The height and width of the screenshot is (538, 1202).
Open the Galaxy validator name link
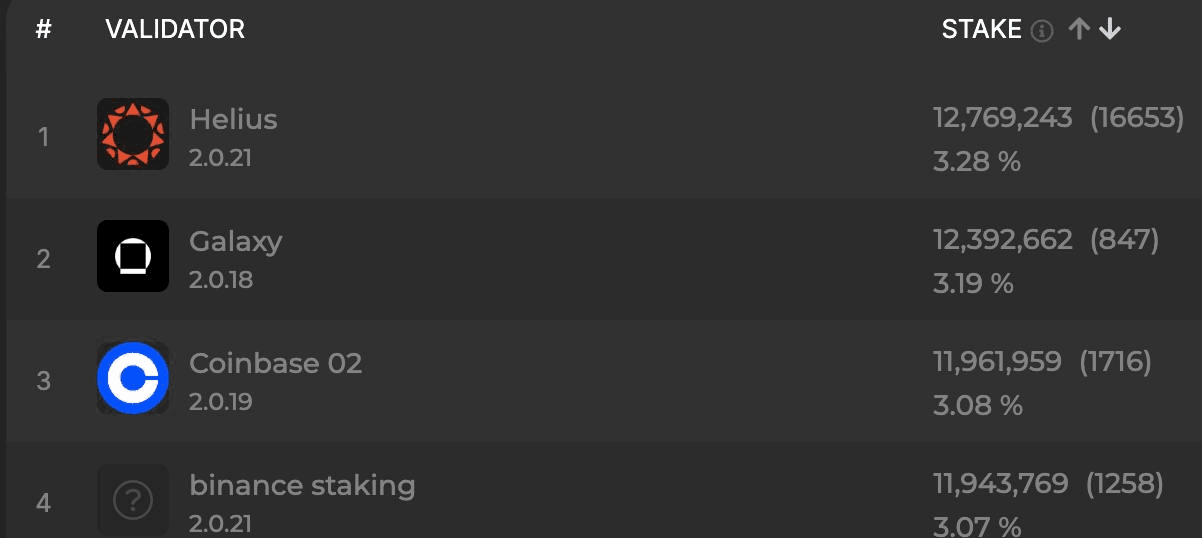pyautogui.click(x=236, y=241)
